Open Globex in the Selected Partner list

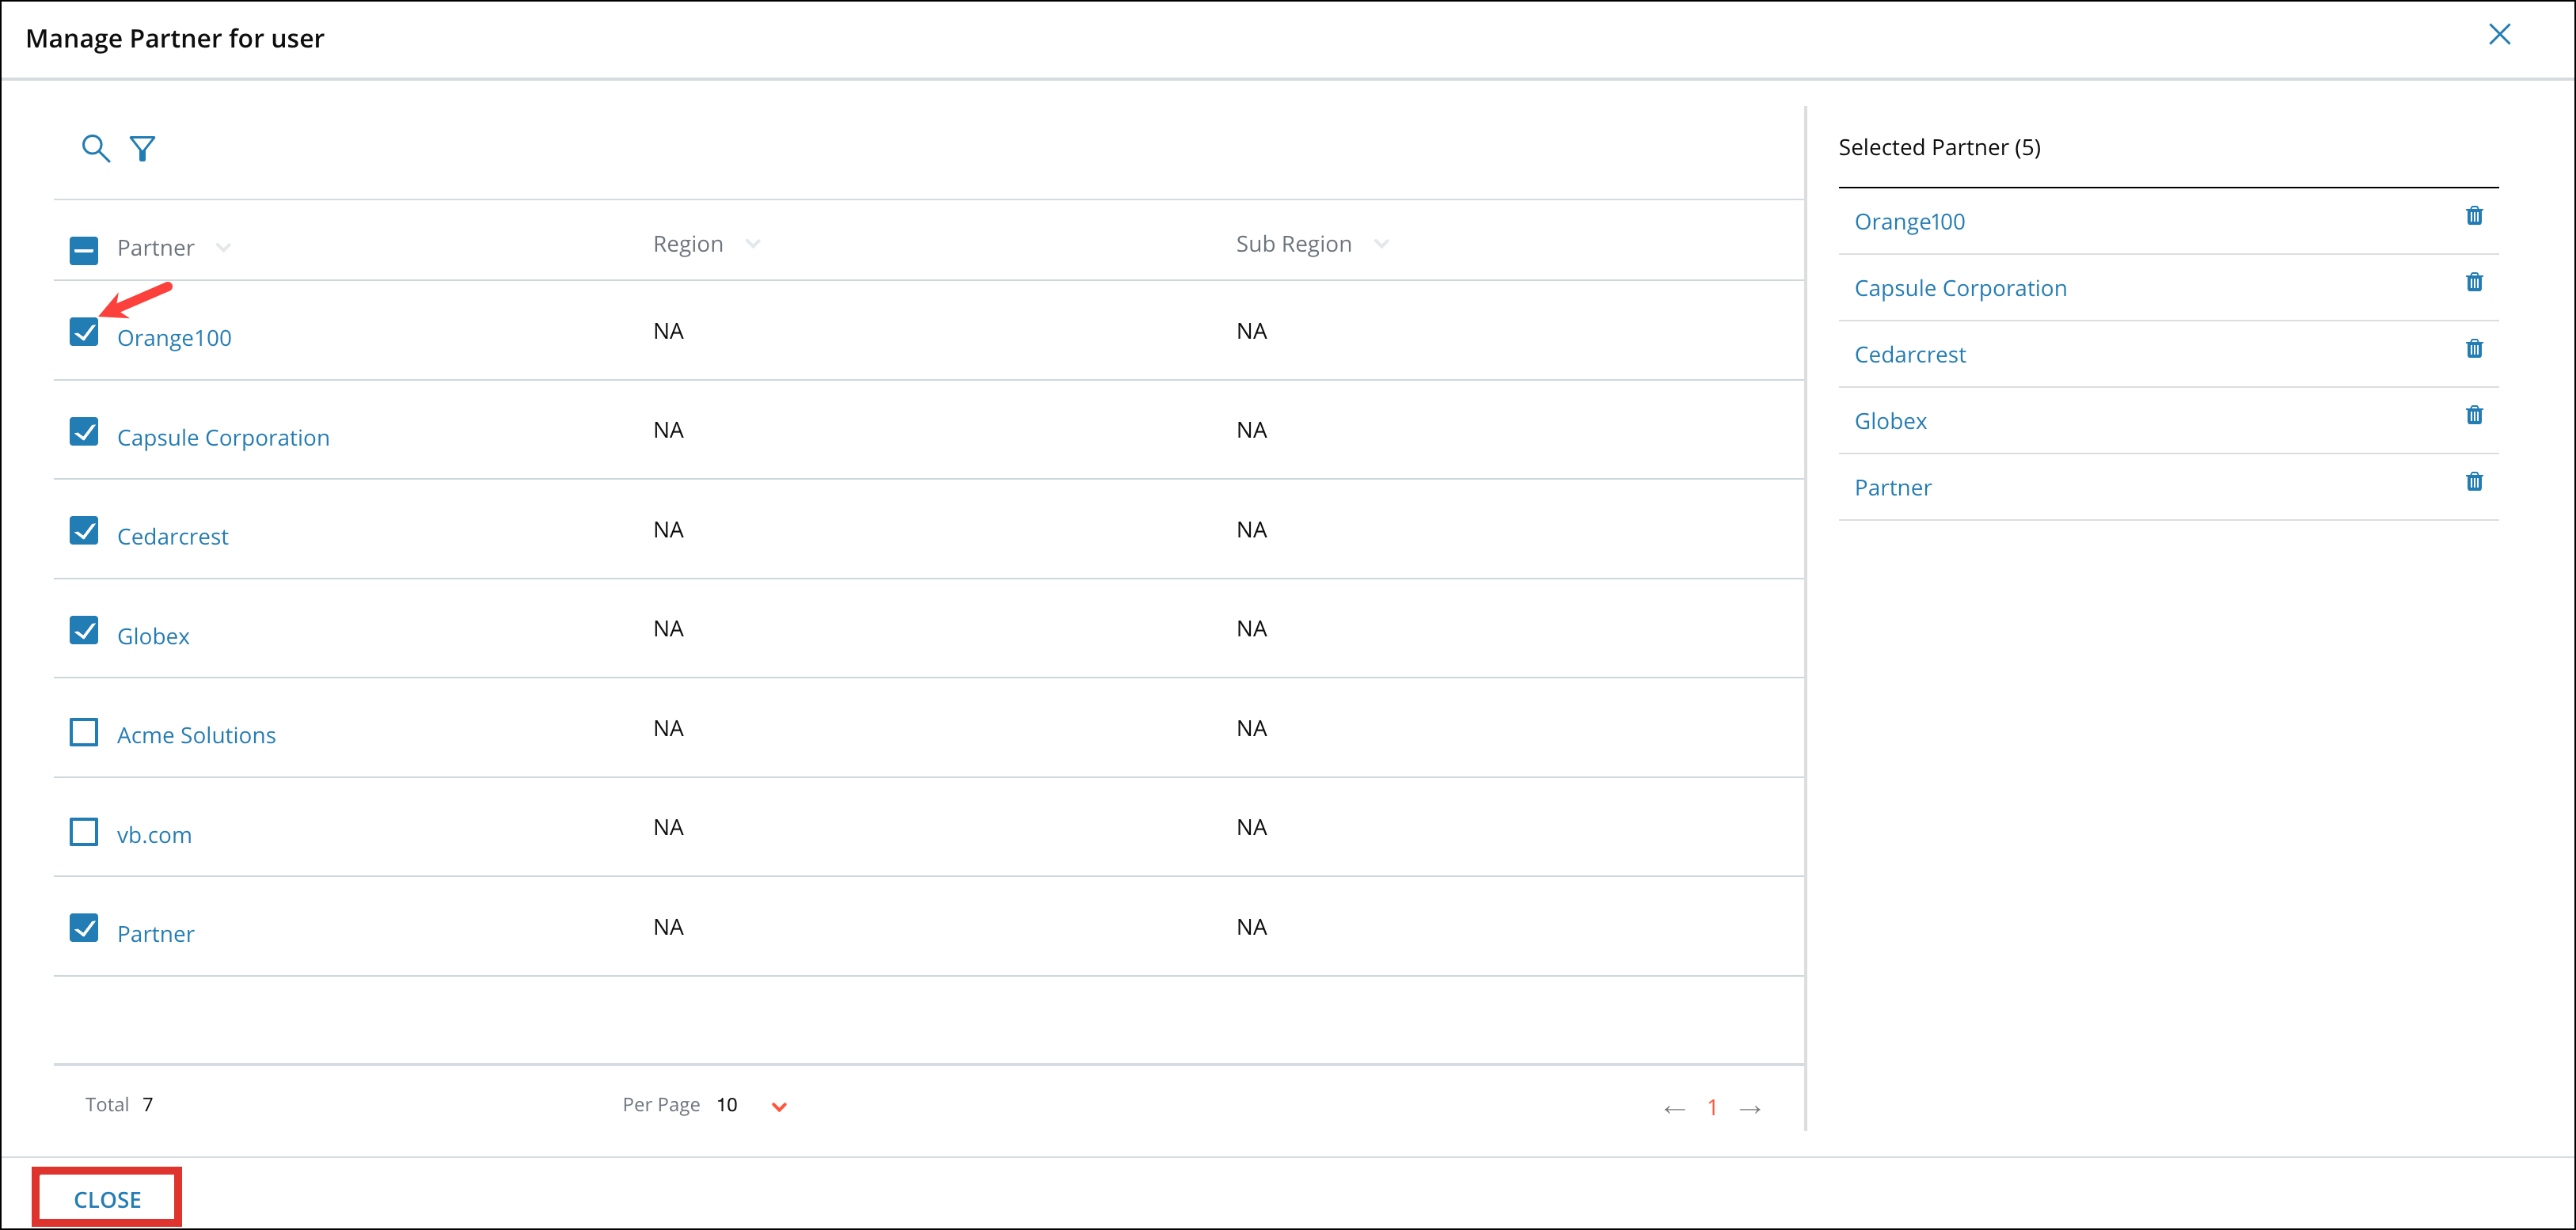point(1890,421)
